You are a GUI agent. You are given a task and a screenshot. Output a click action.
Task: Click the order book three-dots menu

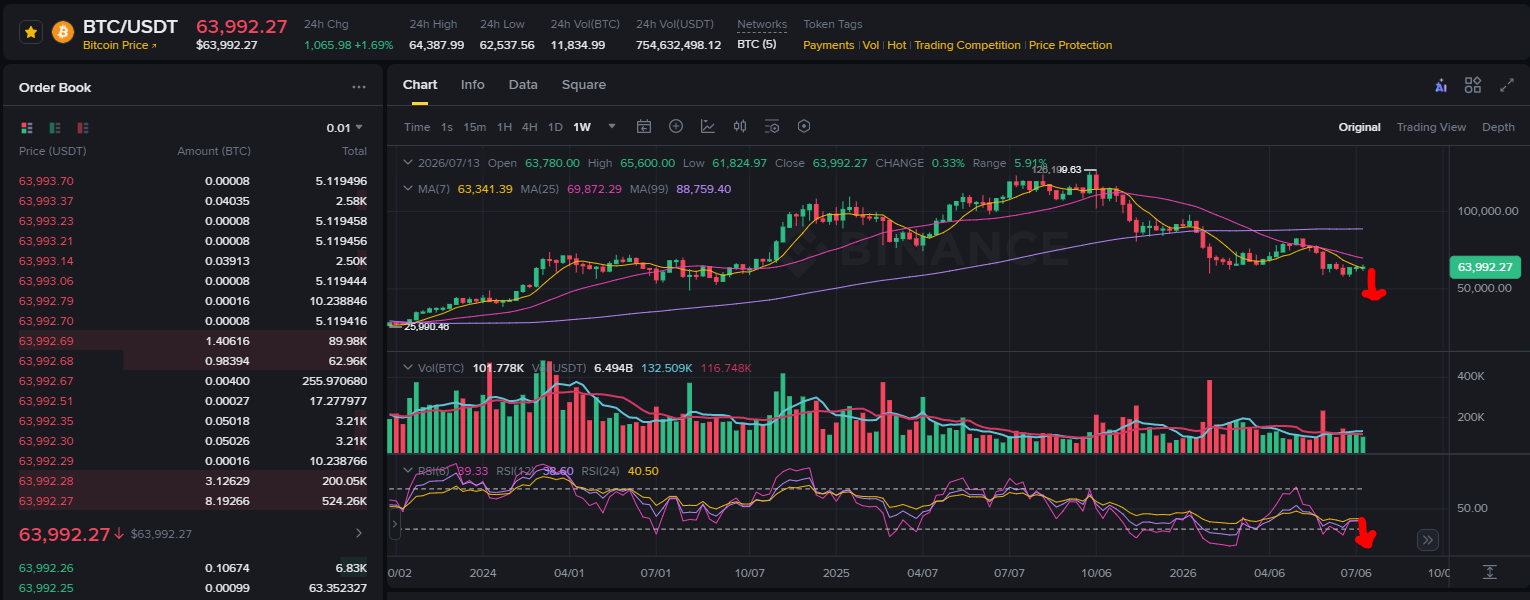coord(359,87)
